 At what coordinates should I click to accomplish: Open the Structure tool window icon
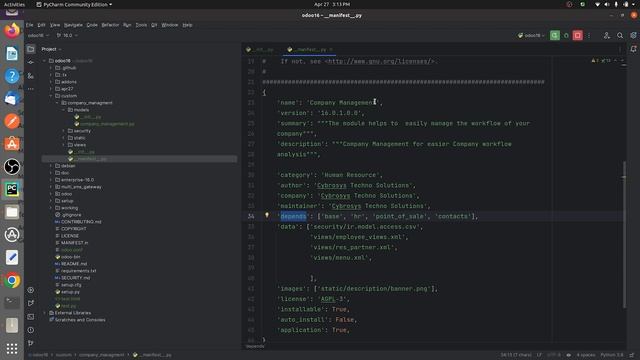[31, 76]
